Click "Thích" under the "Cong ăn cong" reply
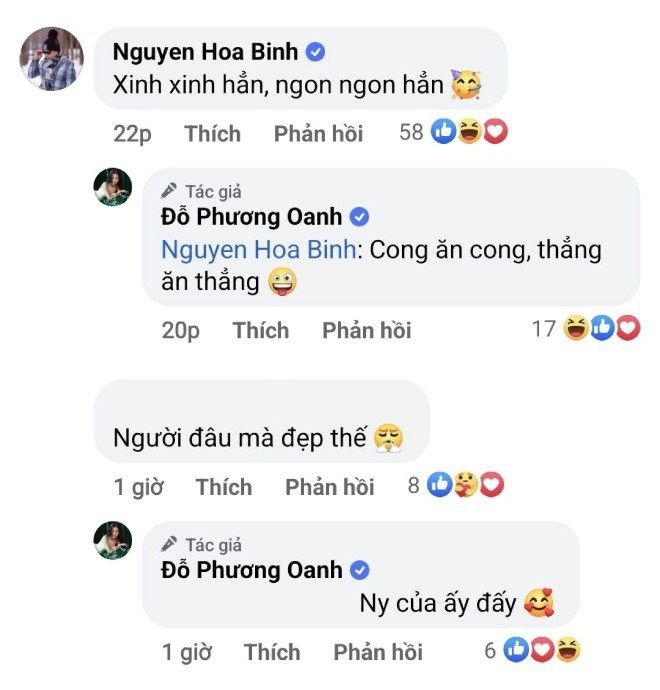The image size is (660, 690). pyautogui.click(x=261, y=330)
